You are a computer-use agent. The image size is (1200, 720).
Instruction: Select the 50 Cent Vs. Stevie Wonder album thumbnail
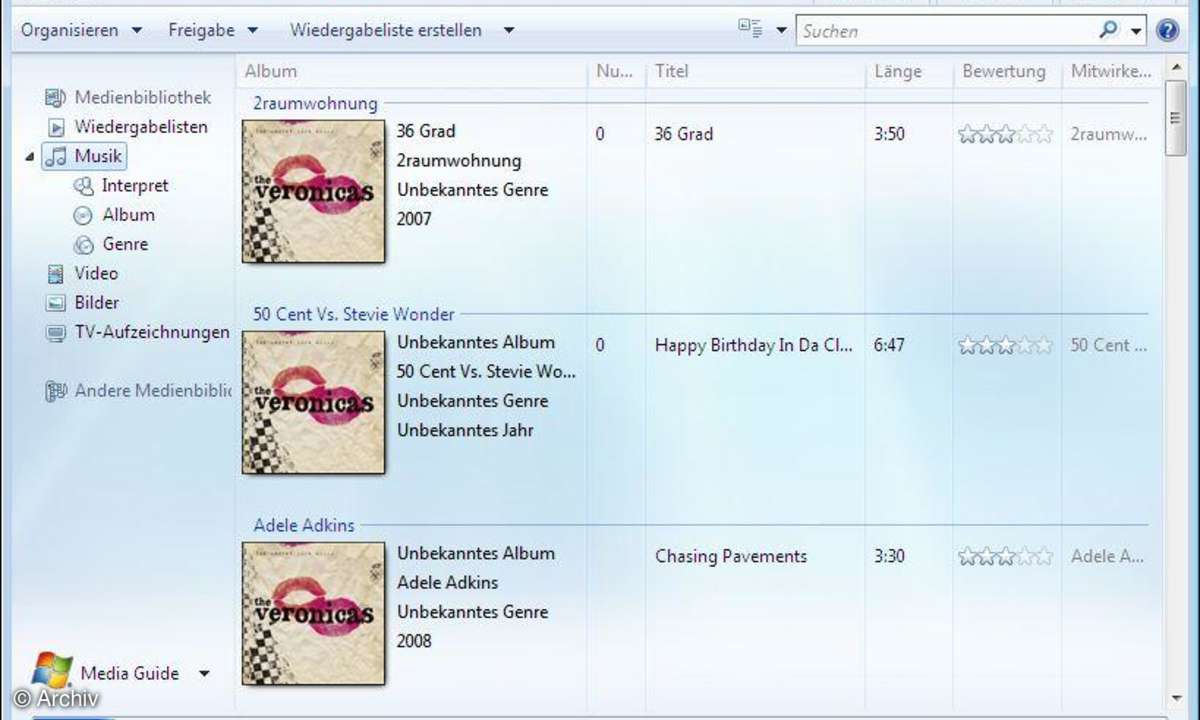click(x=314, y=403)
